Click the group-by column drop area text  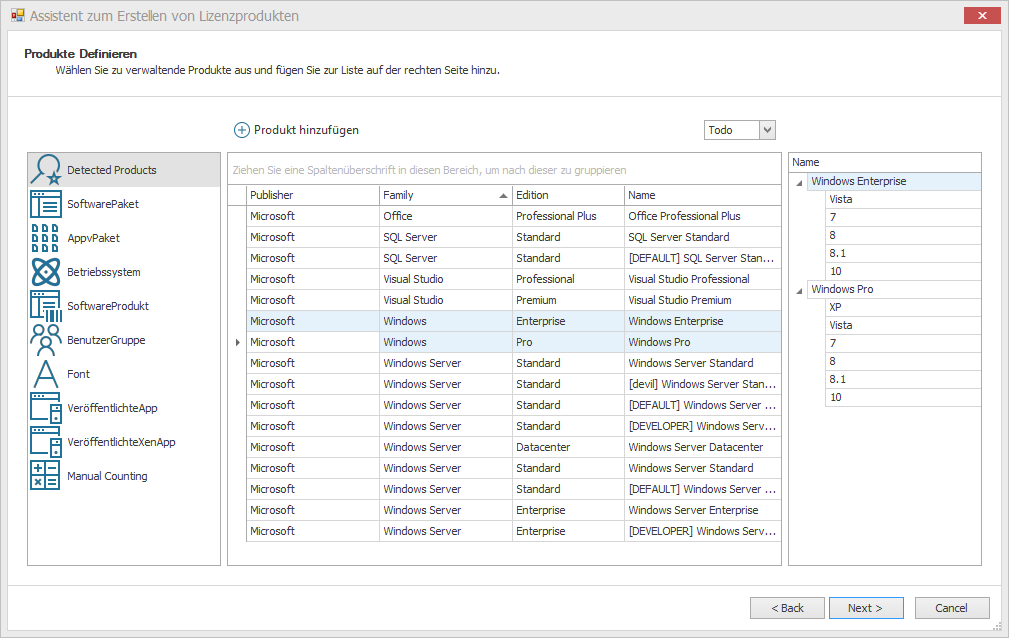point(429,170)
